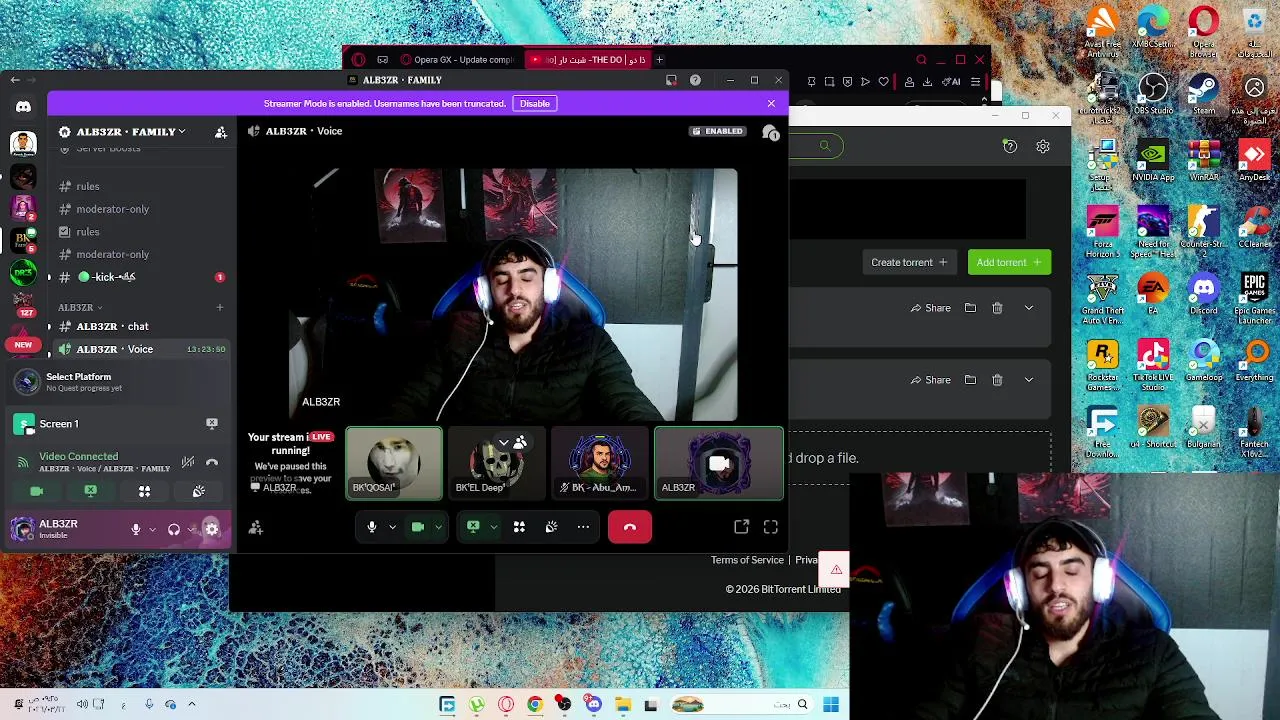1280x720 pixels.
Task: Deafen headphones in user panel
Action: (x=174, y=529)
